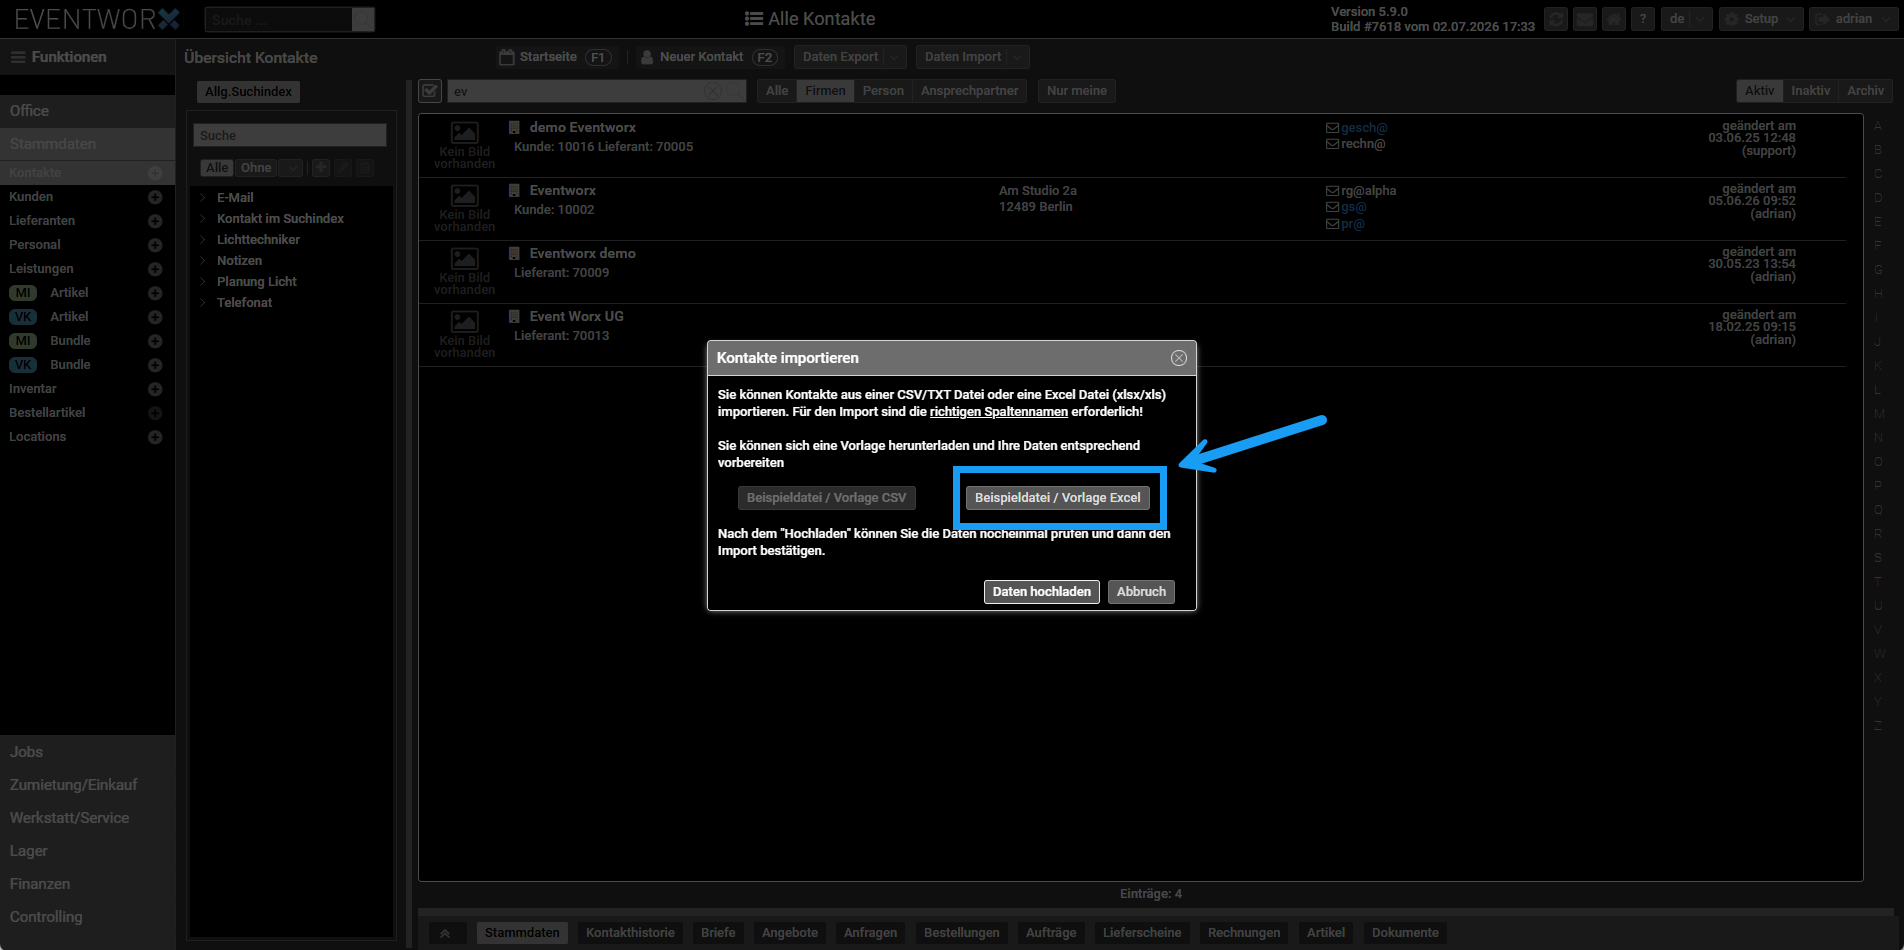1904x950 pixels.
Task: Switch status filter to Archiv
Action: click(x=1865, y=91)
